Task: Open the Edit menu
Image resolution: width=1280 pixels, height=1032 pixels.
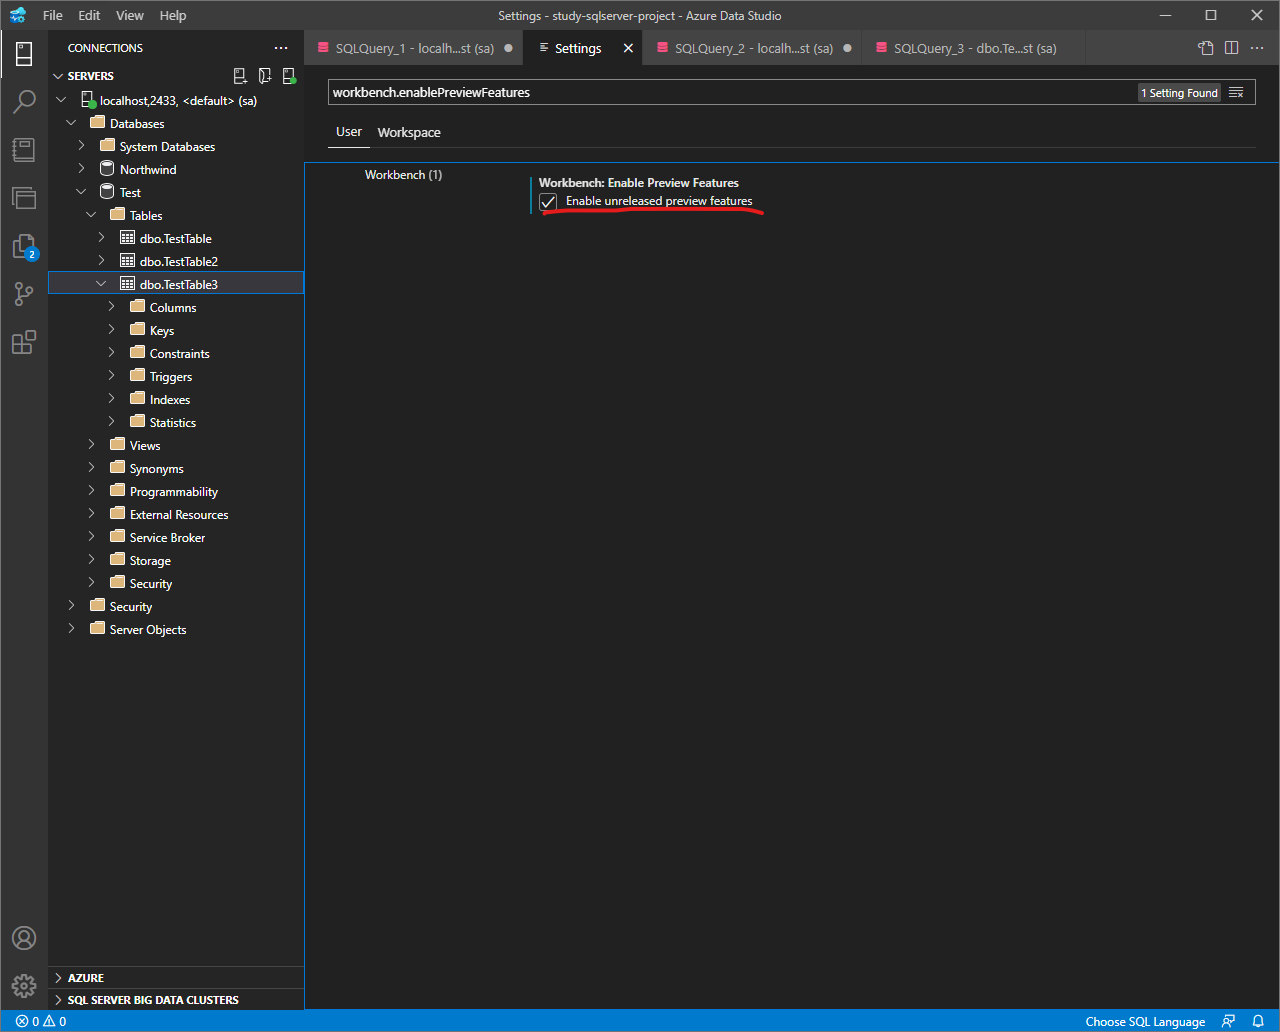Action: click(x=89, y=16)
